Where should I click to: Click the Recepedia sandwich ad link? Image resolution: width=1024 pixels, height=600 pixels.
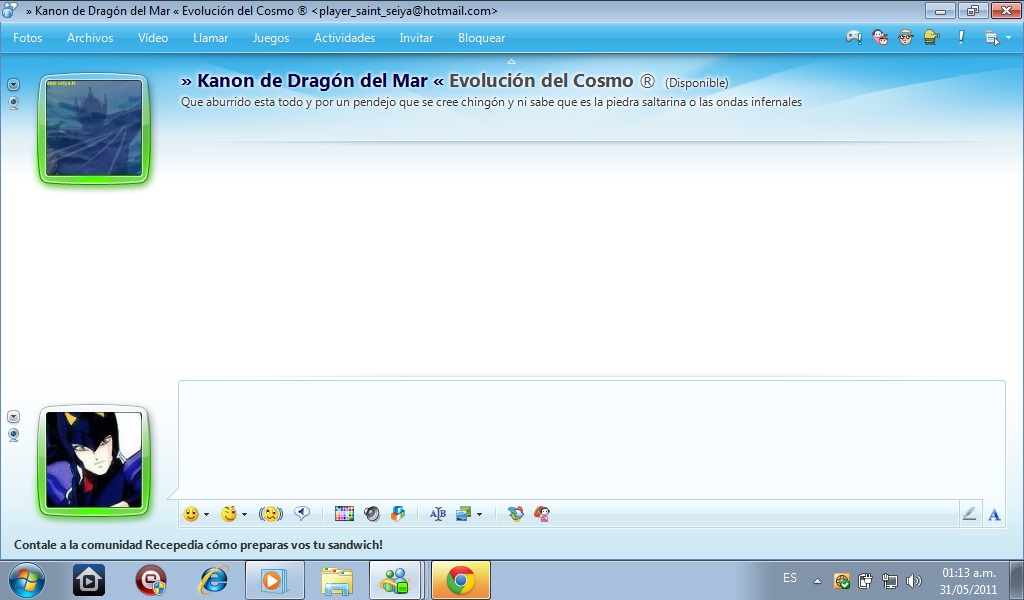tap(199, 545)
